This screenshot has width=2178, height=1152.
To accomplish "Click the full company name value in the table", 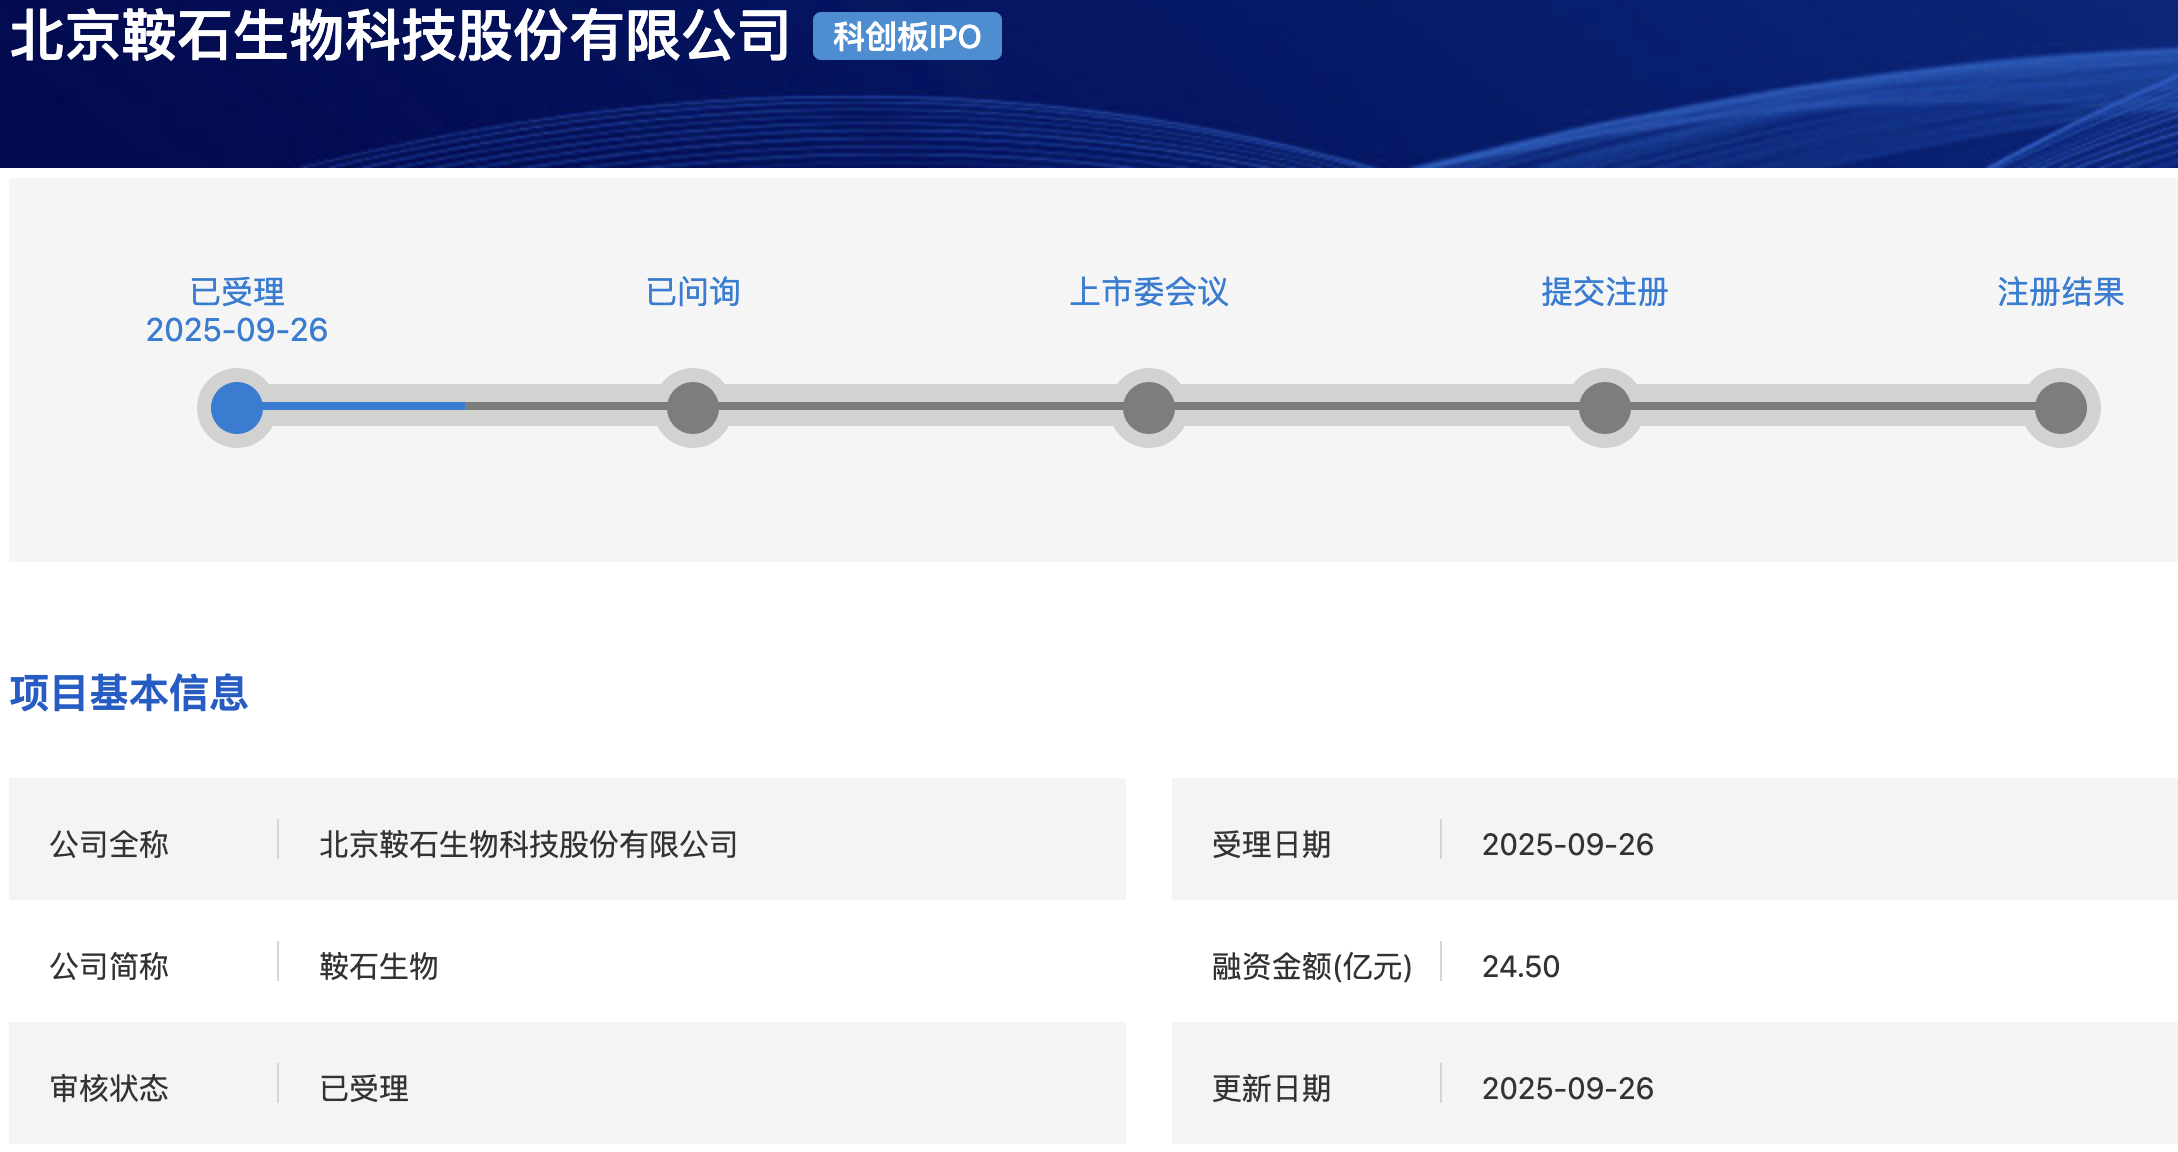I will (529, 844).
